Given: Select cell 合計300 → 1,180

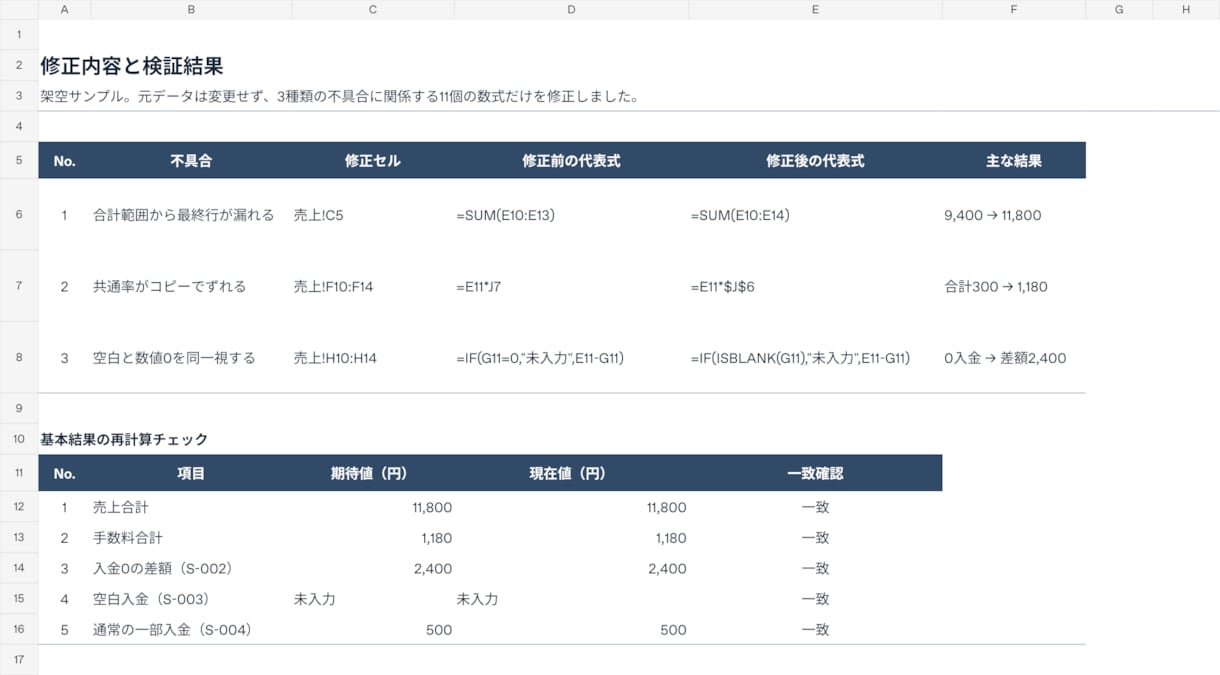Looking at the screenshot, I should [x=1014, y=286].
